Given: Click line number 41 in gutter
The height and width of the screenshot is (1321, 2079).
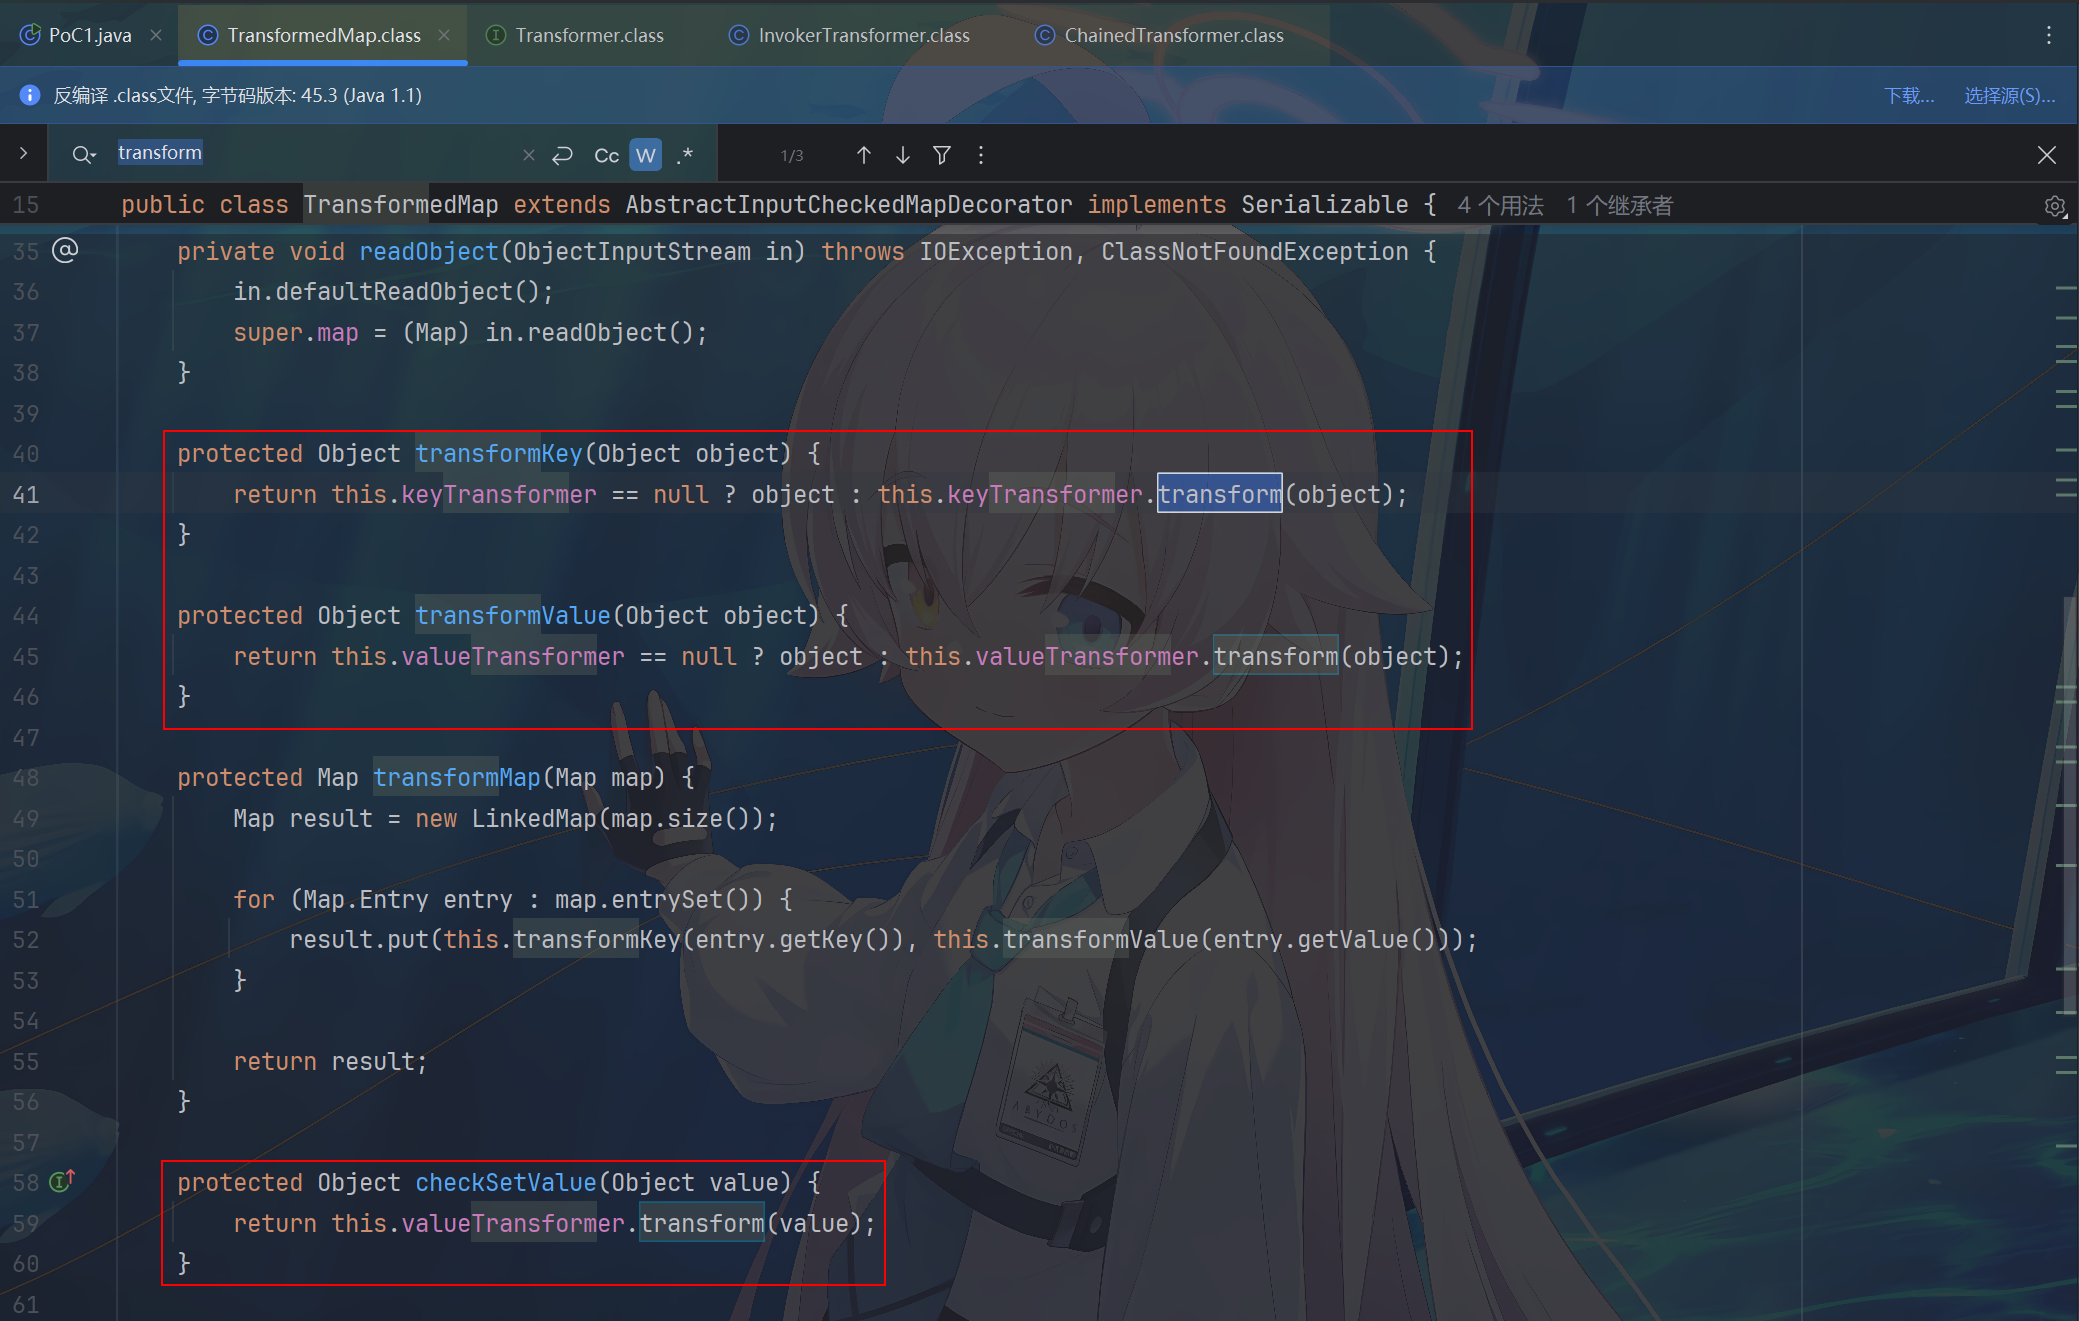Looking at the screenshot, I should (26, 494).
